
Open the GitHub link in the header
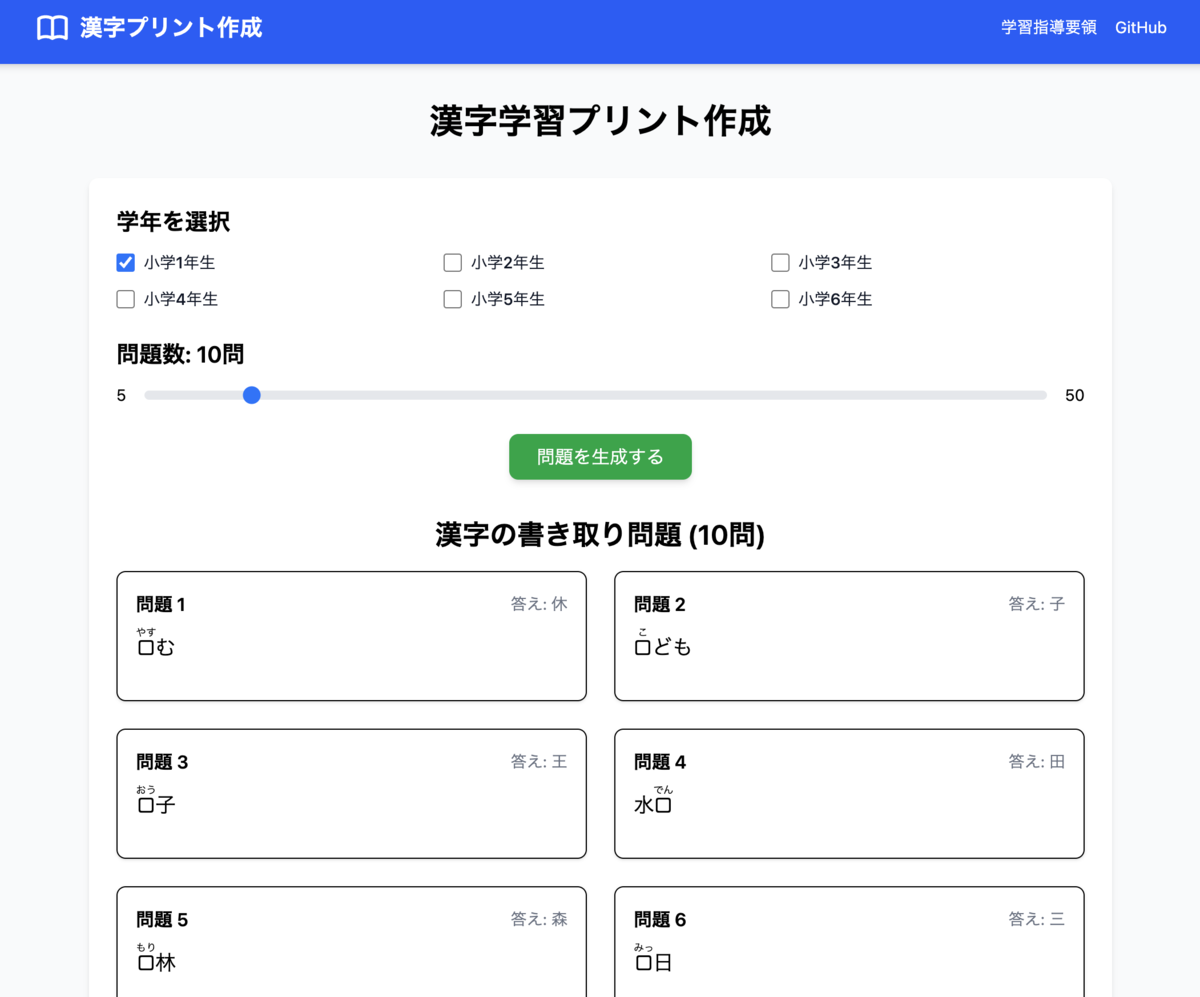point(1140,27)
